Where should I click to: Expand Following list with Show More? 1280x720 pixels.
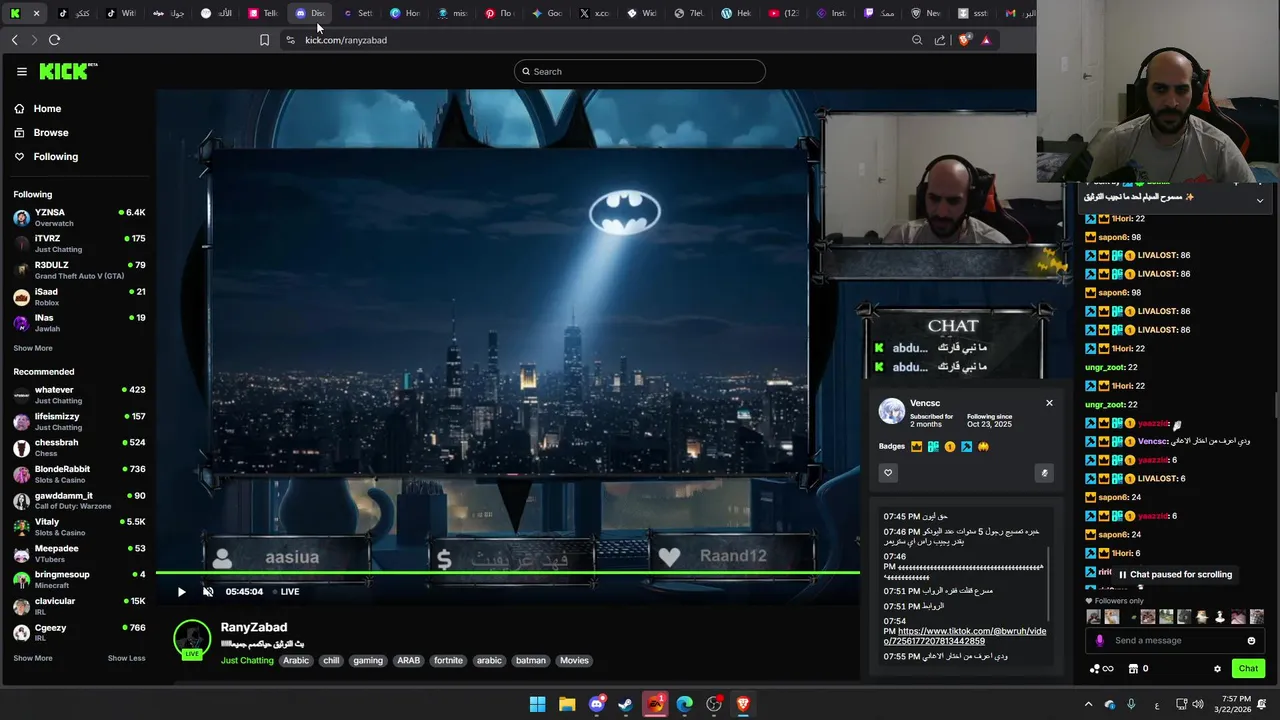click(33, 348)
